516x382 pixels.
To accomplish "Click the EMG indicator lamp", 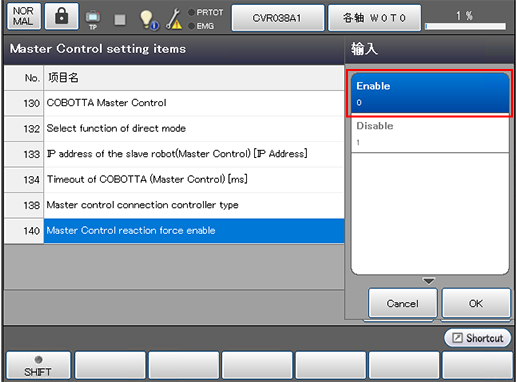I will coord(191,26).
